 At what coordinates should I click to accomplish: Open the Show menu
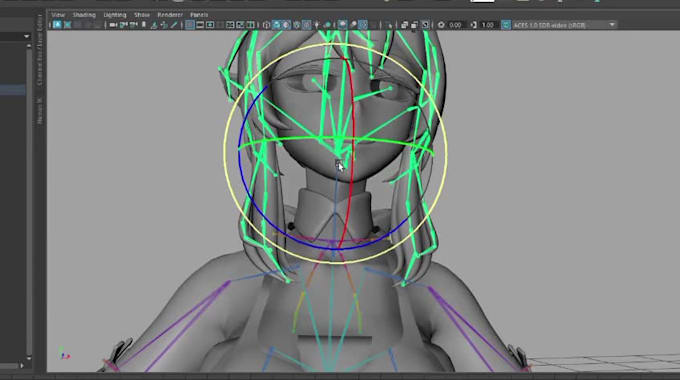142,15
